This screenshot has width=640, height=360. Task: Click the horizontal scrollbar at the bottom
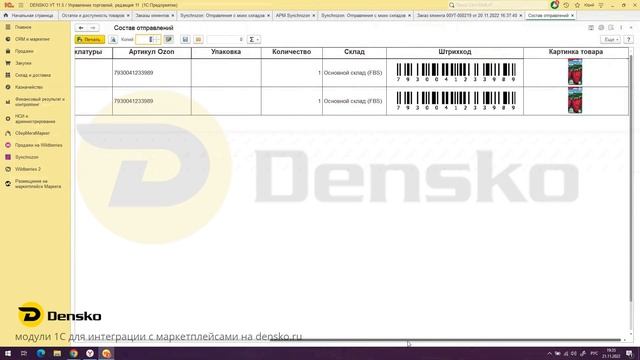[445, 340]
